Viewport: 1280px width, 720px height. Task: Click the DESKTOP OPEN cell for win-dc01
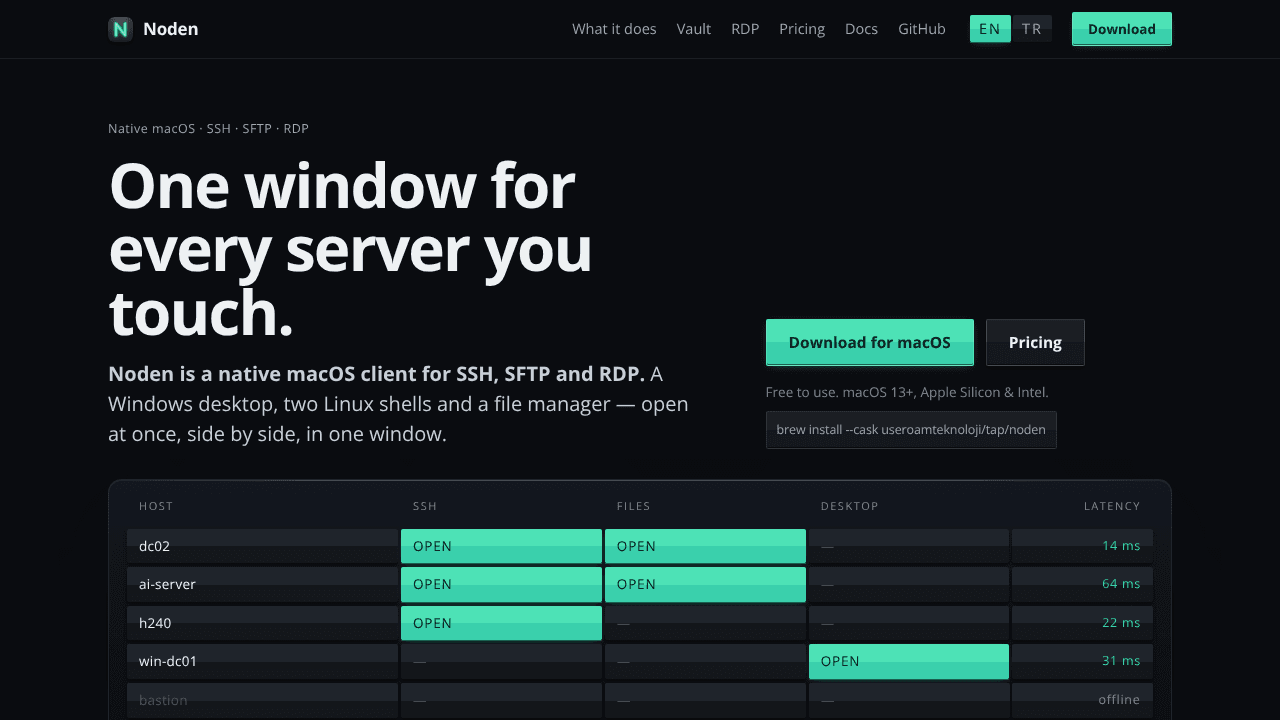point(909,661)
